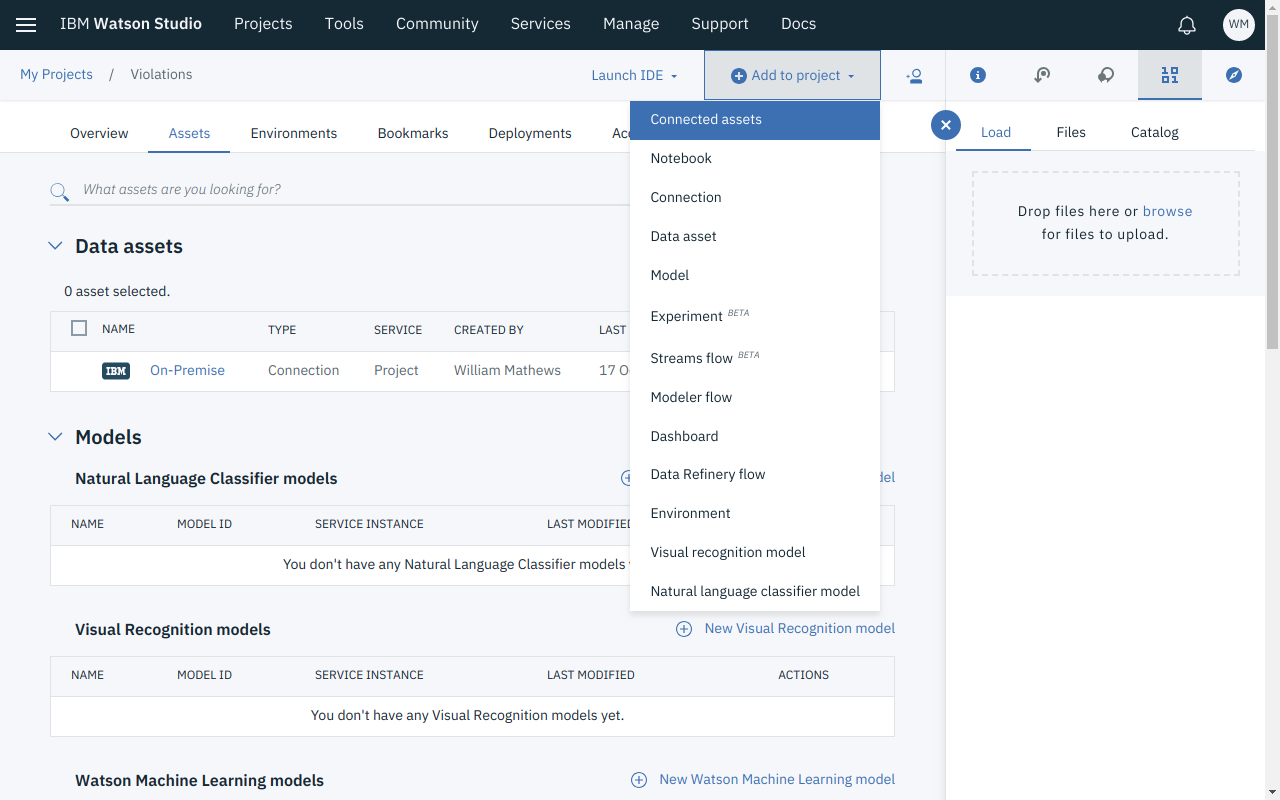Viewport: 1280px width, 800px height.
Task: Toggle the find and add data panel icon
Action: (x=1170, y=75)
